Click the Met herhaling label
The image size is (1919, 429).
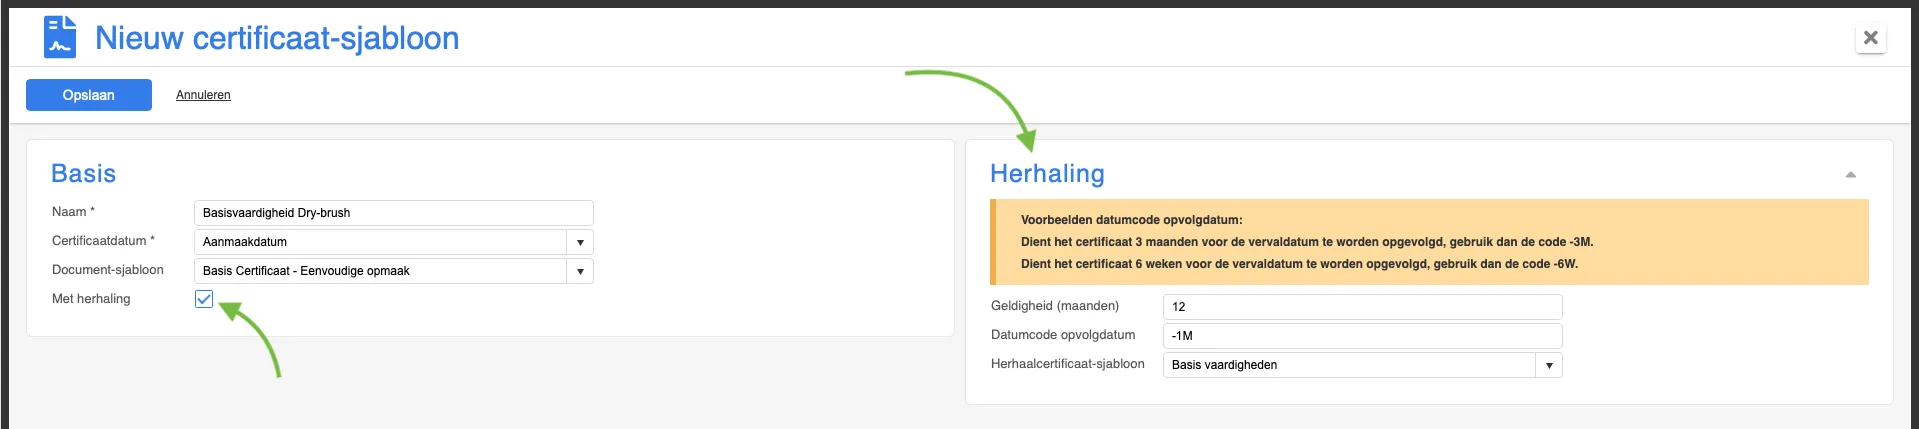(x=91, y=299)
